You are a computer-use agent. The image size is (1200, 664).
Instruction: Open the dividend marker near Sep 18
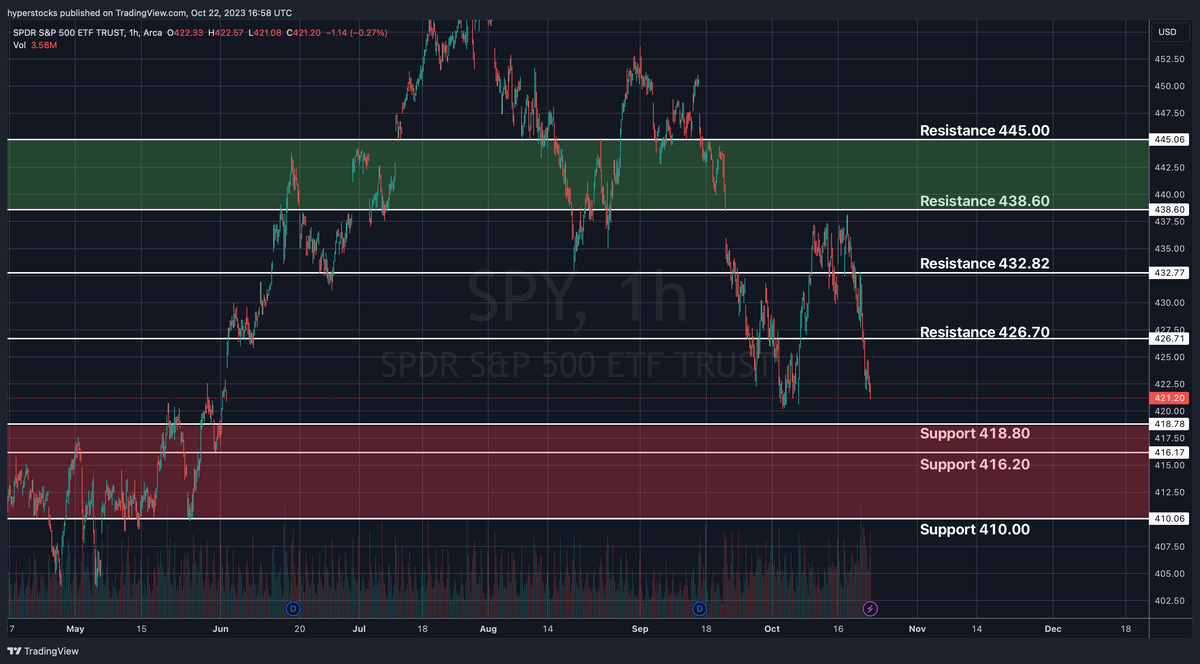[x=699, y=608]
